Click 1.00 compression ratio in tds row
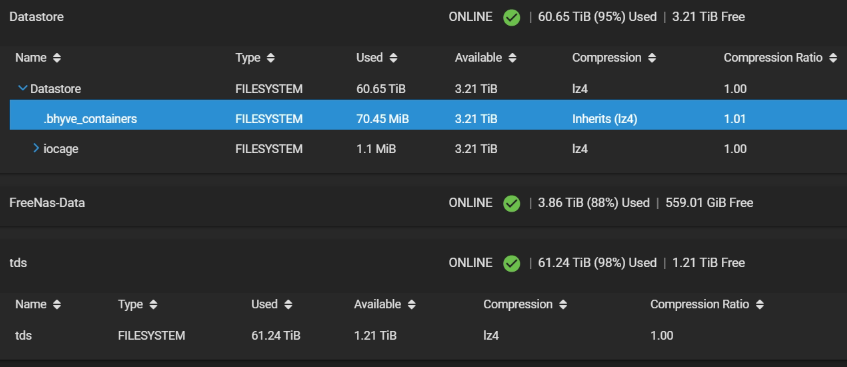847x367 pixels. (x=662, y=336)
